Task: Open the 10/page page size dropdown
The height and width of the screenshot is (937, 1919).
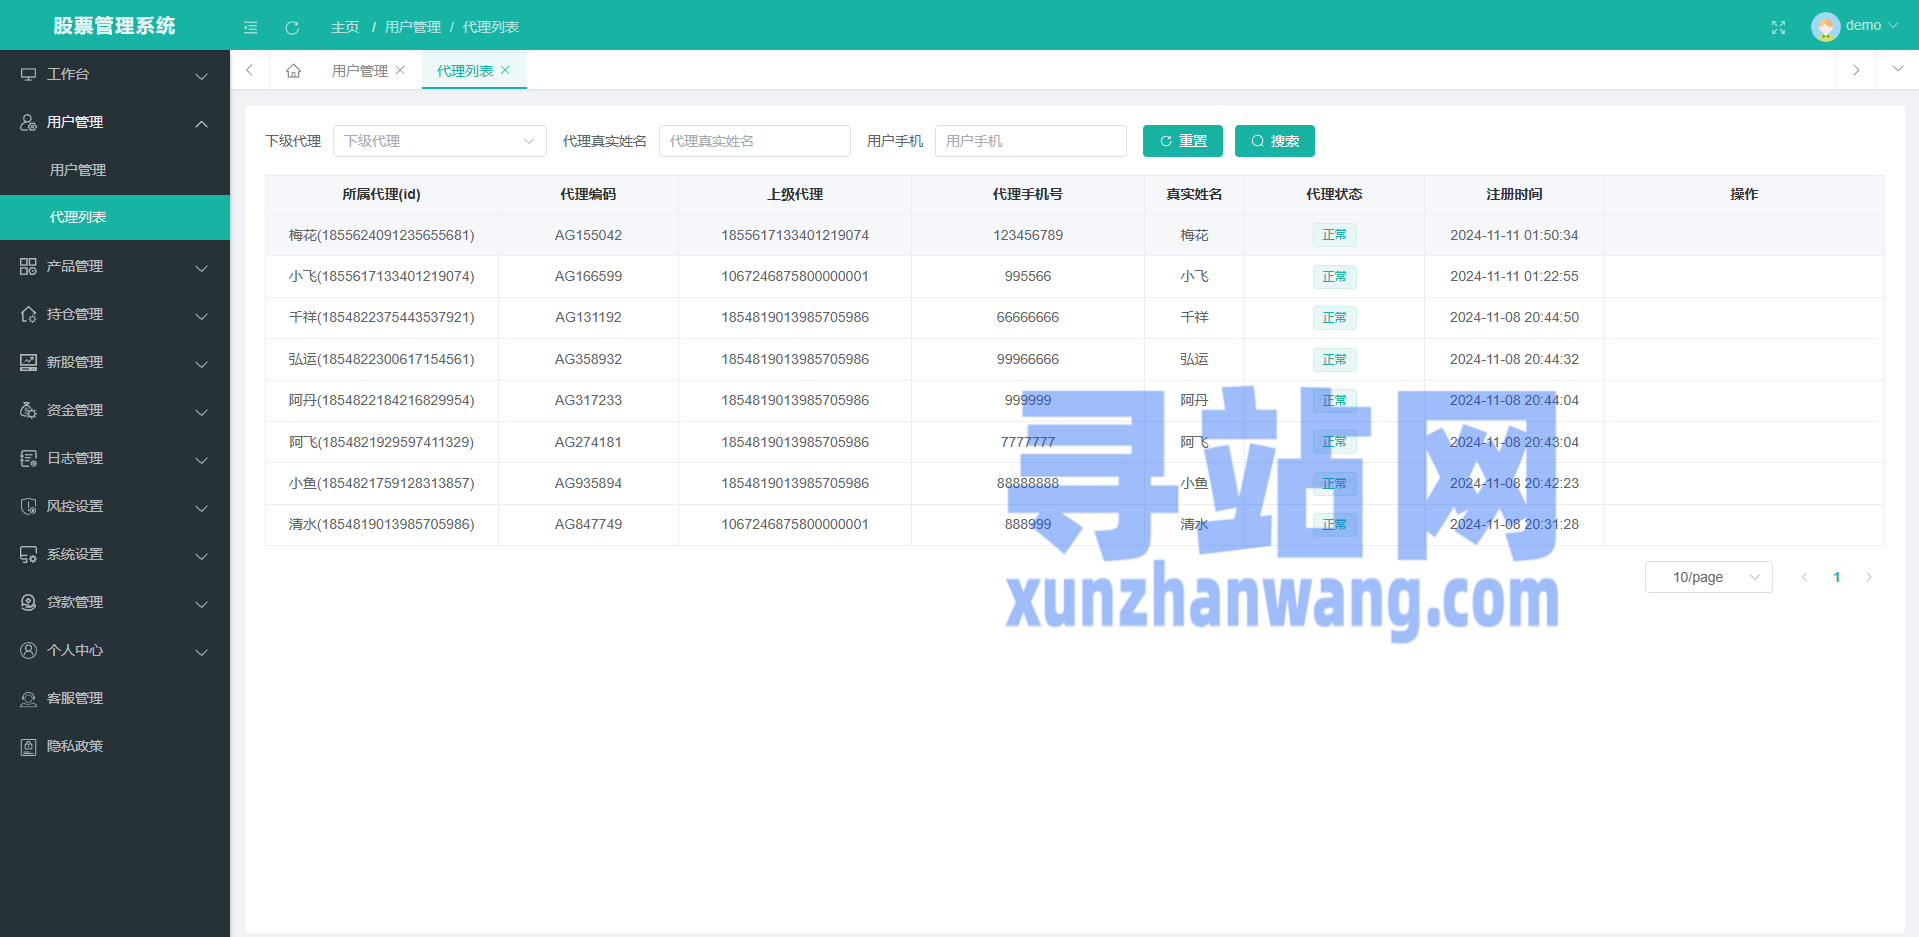Action: (x=1708, y=577)
